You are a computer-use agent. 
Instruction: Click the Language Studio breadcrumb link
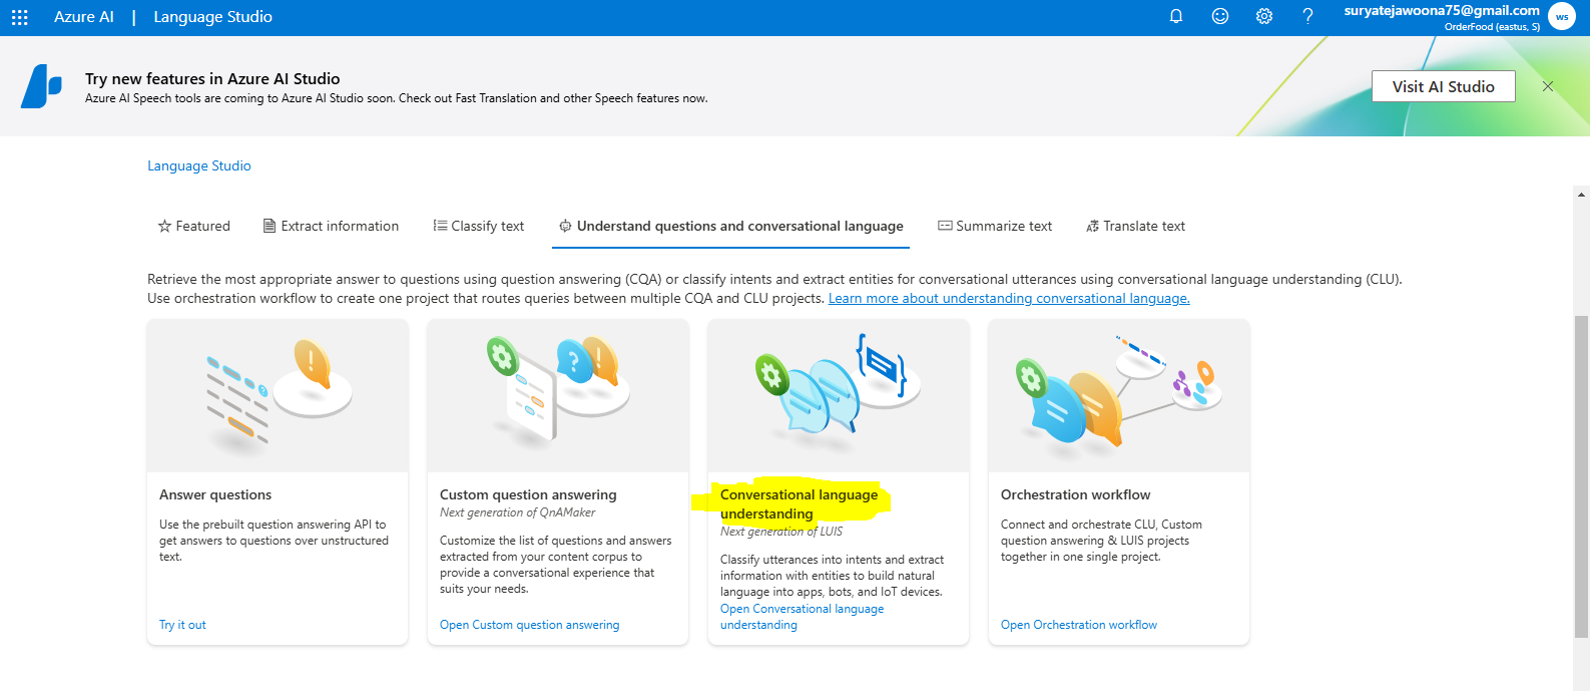pos(199,166)
